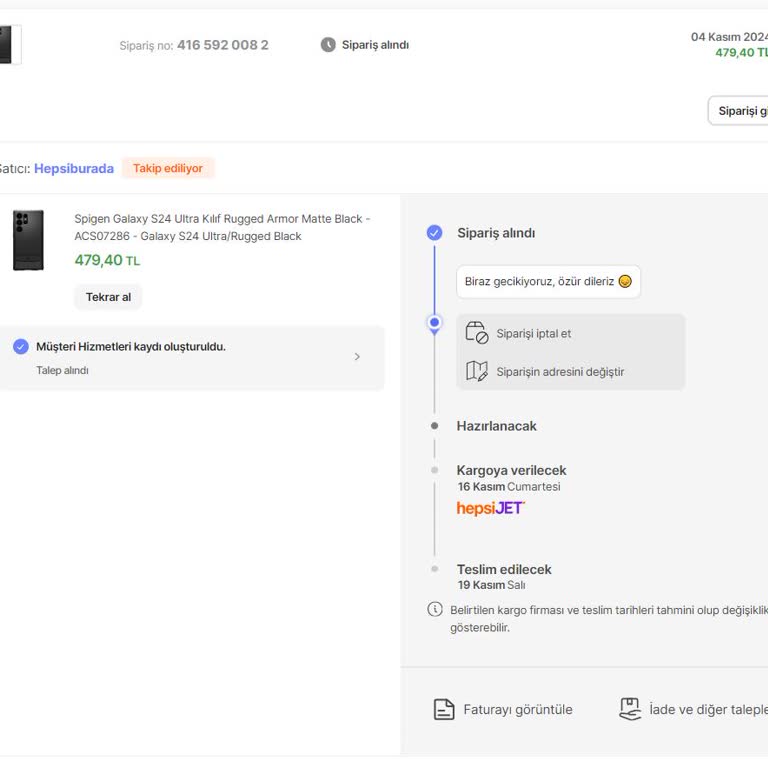This screenshot has height=768, width=768.
Task: Click the map icon for address change
Action: [x=477, y=372]
